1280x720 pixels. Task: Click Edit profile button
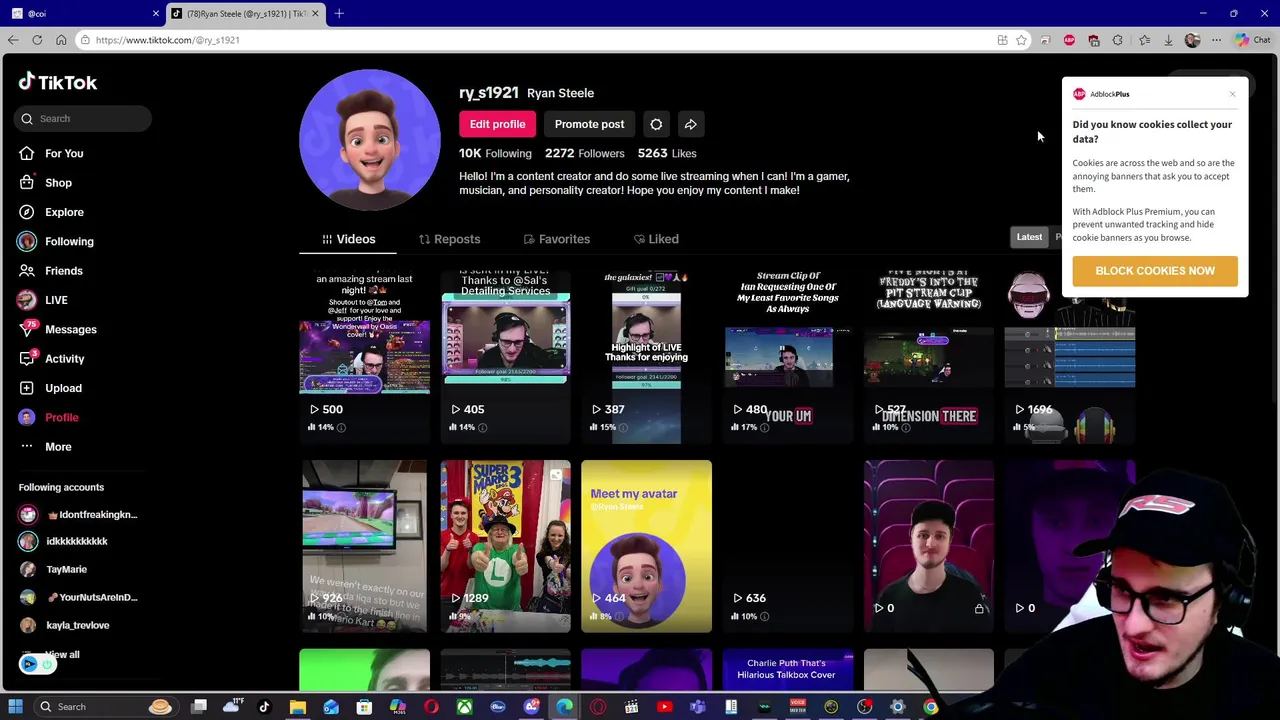pyautogui.click(x=497, y=124)
